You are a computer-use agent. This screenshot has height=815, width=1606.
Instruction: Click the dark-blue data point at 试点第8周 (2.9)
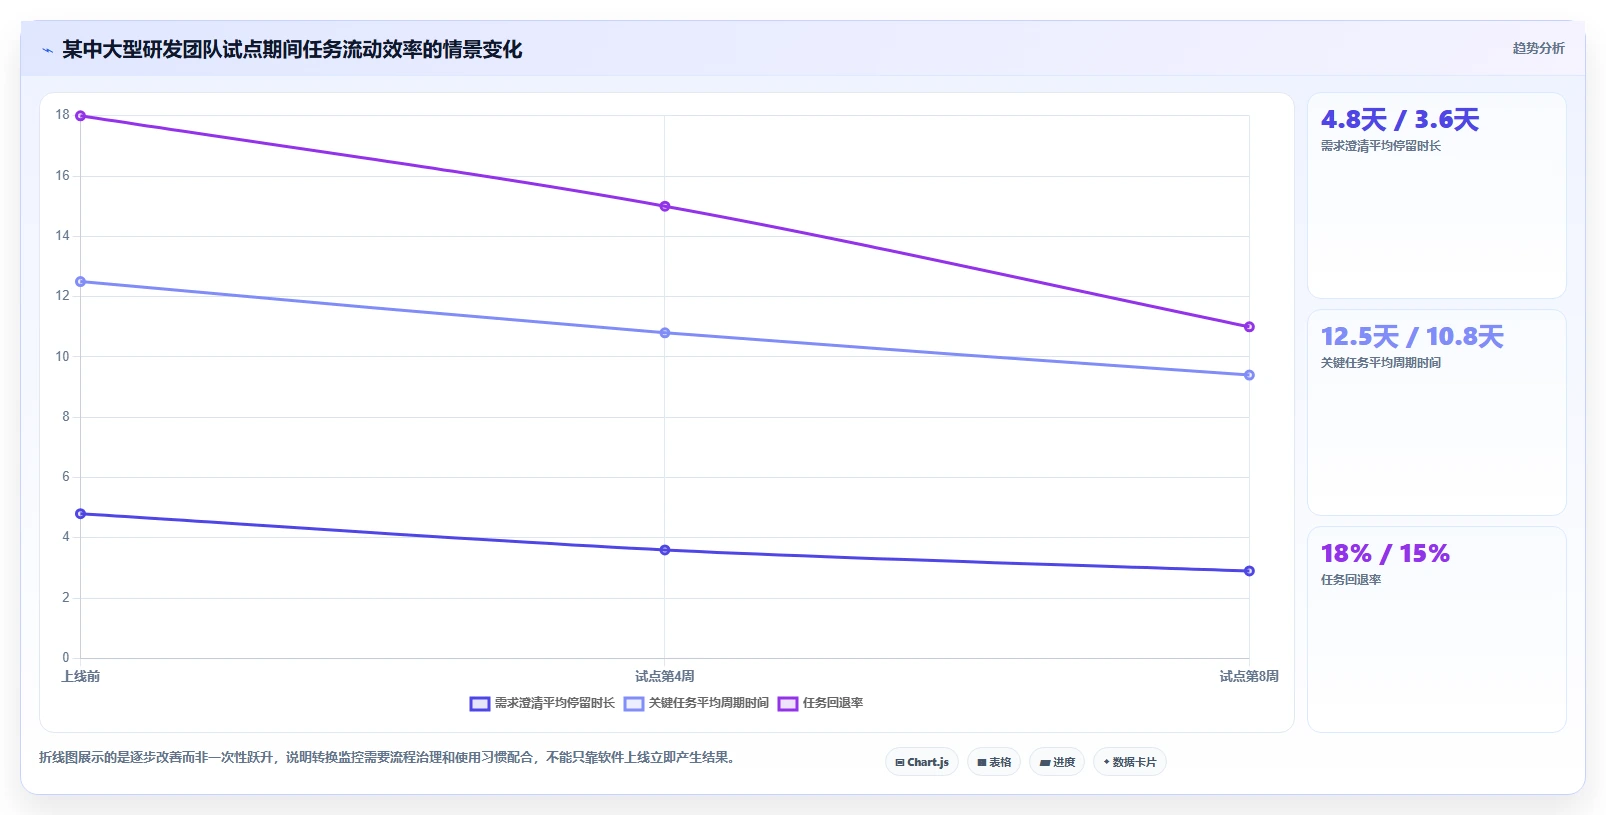(1249, 571)
